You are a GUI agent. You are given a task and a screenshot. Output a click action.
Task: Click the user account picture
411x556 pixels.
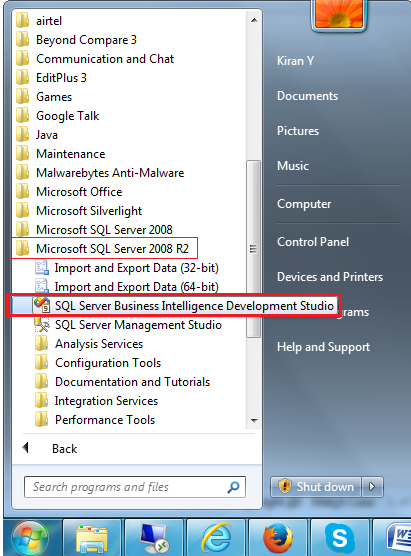[339, 14]
